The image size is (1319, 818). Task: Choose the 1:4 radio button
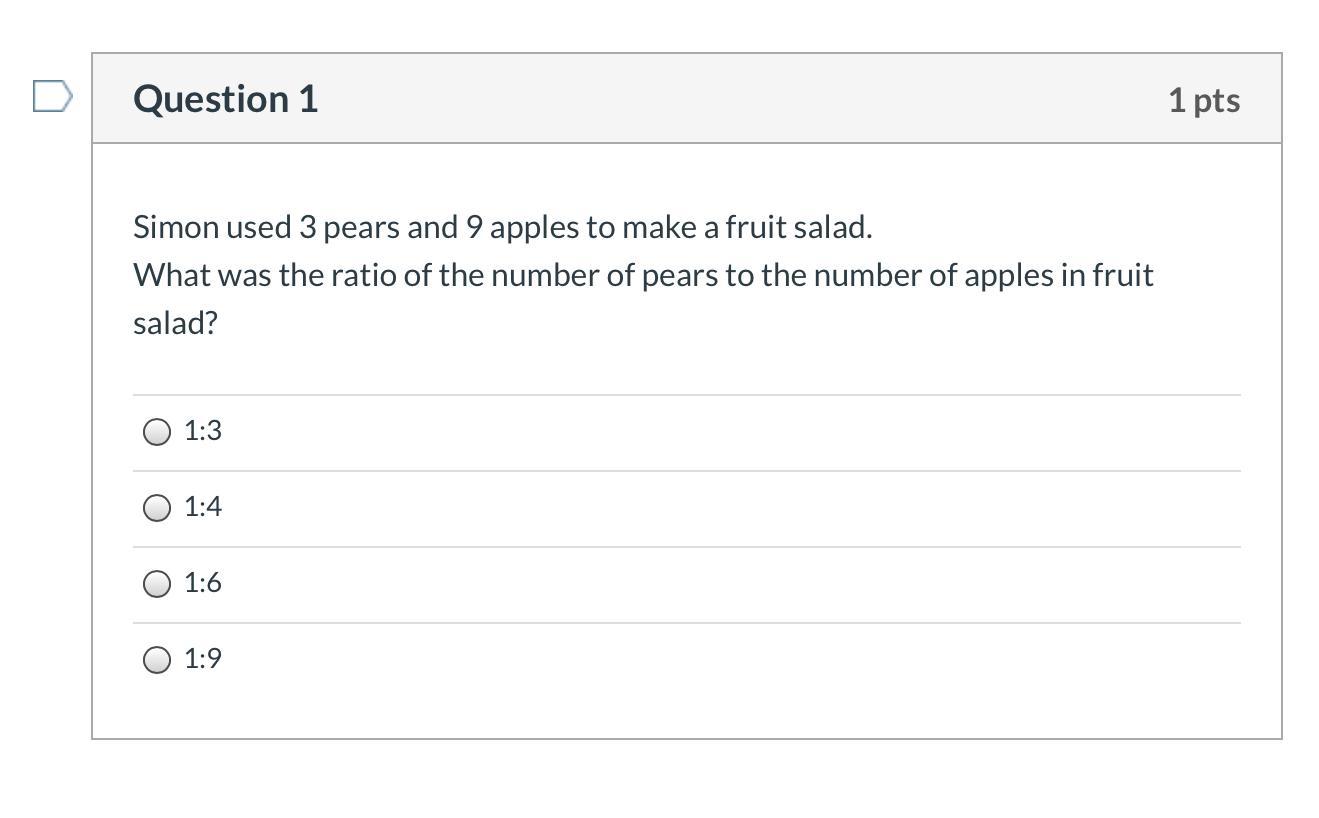[x=157, y=508]
